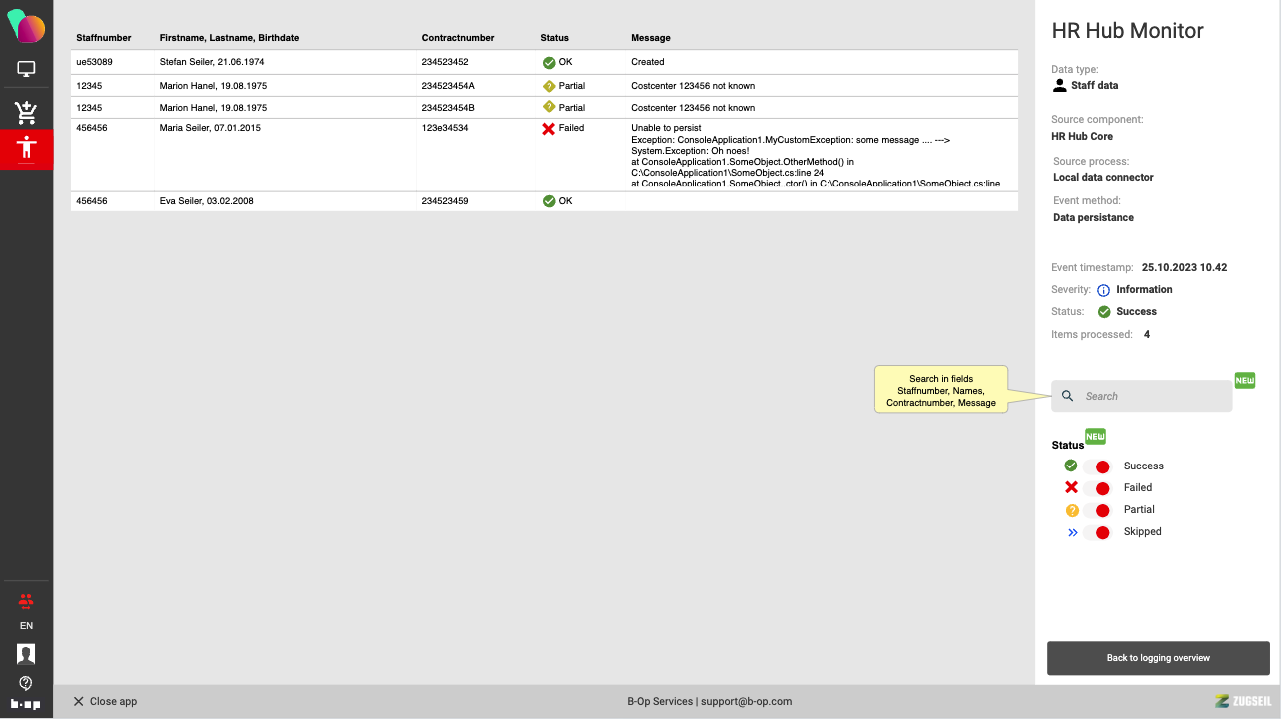Image resolution: width=1281 pixels, height=719 pixels.
Task: Click the Severity information icon
Action: pos(1104,290)
